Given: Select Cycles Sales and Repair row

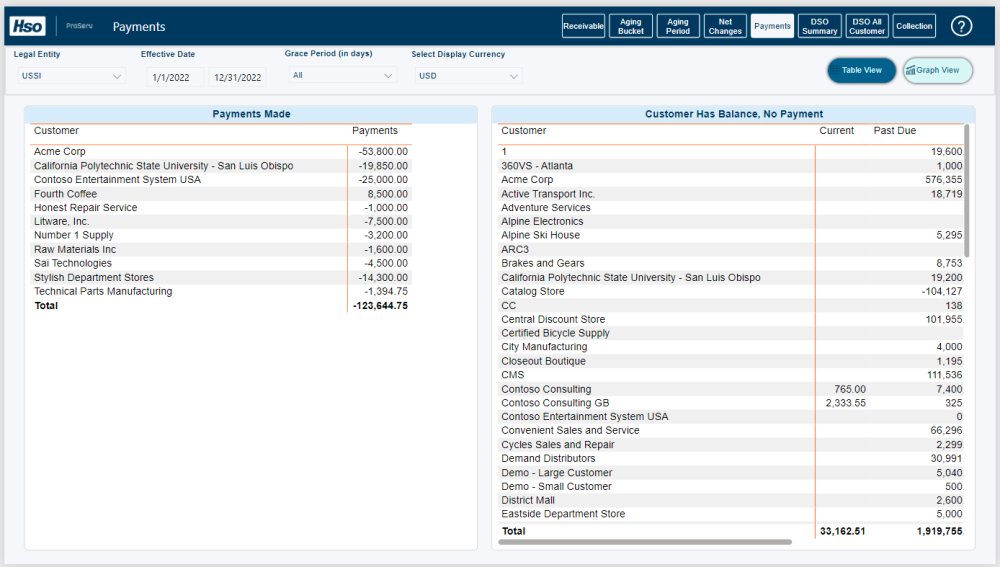Looking at the screenshot, I should coord(730,445).
